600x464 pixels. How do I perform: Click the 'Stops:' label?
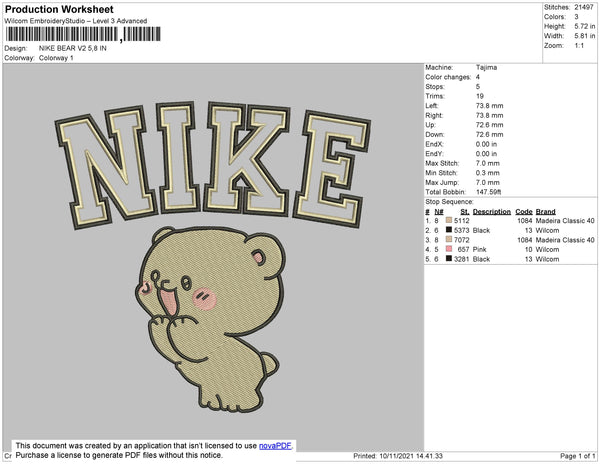click(x=435, y=86)
